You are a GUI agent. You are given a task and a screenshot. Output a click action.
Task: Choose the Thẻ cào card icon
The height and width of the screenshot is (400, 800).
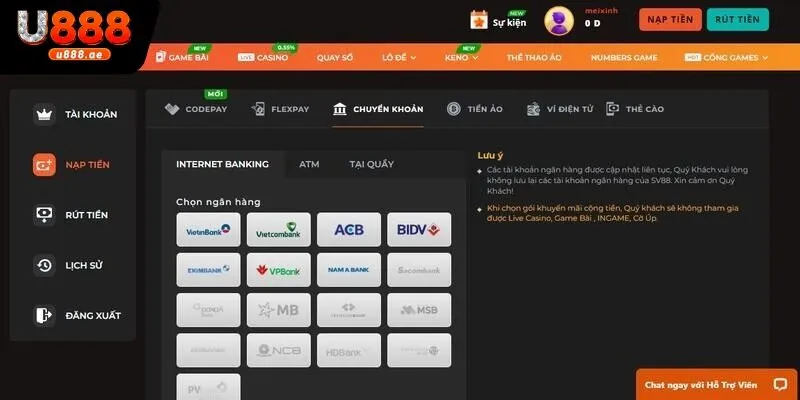[612, 109]
